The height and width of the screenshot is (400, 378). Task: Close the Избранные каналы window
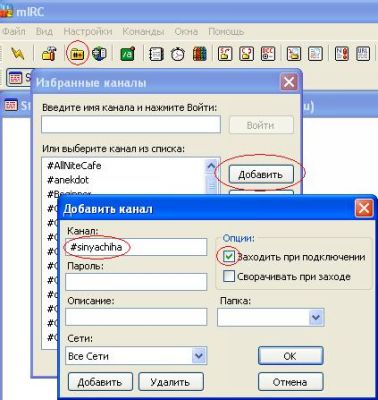point(288,82)
